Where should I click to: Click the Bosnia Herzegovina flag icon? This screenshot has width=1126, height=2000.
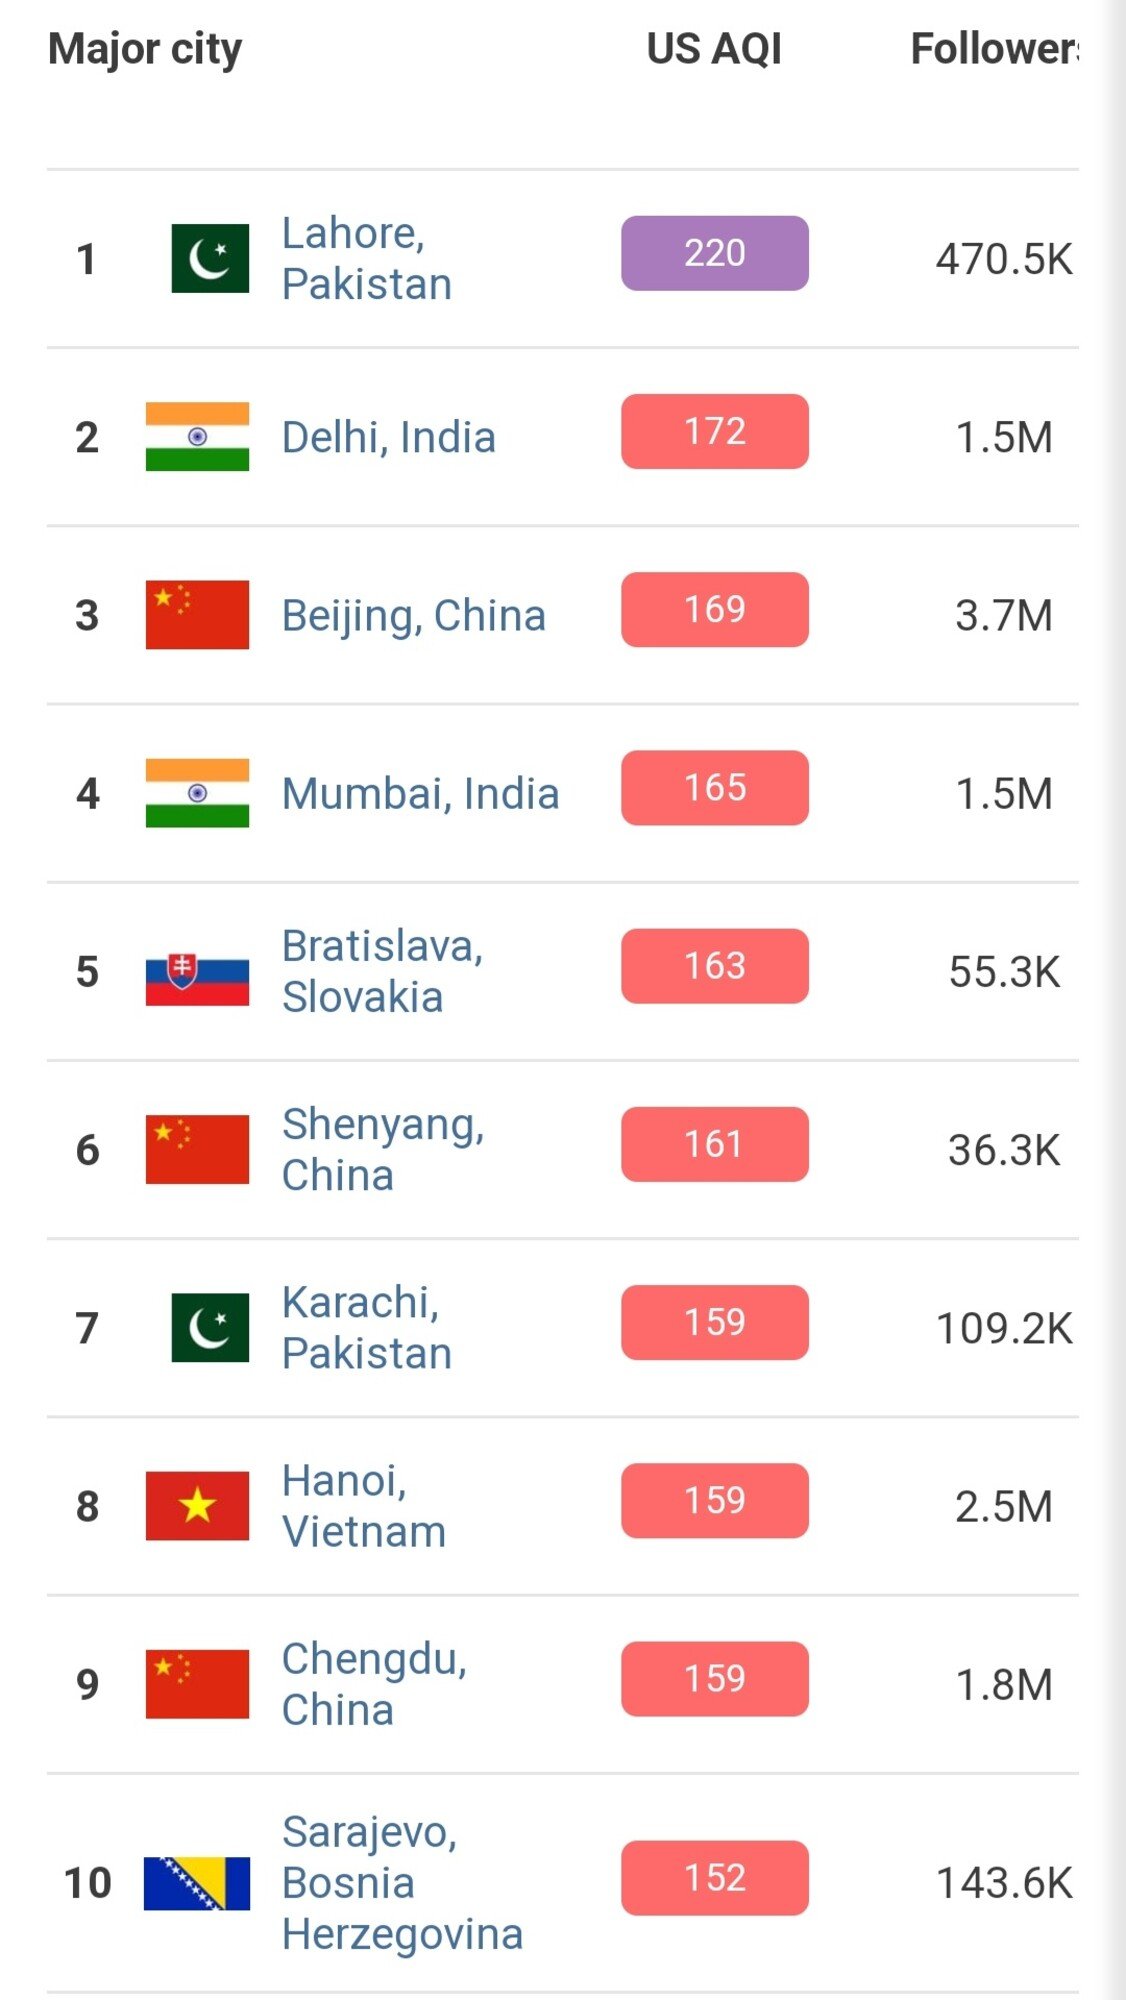[x=197, y=1884]
